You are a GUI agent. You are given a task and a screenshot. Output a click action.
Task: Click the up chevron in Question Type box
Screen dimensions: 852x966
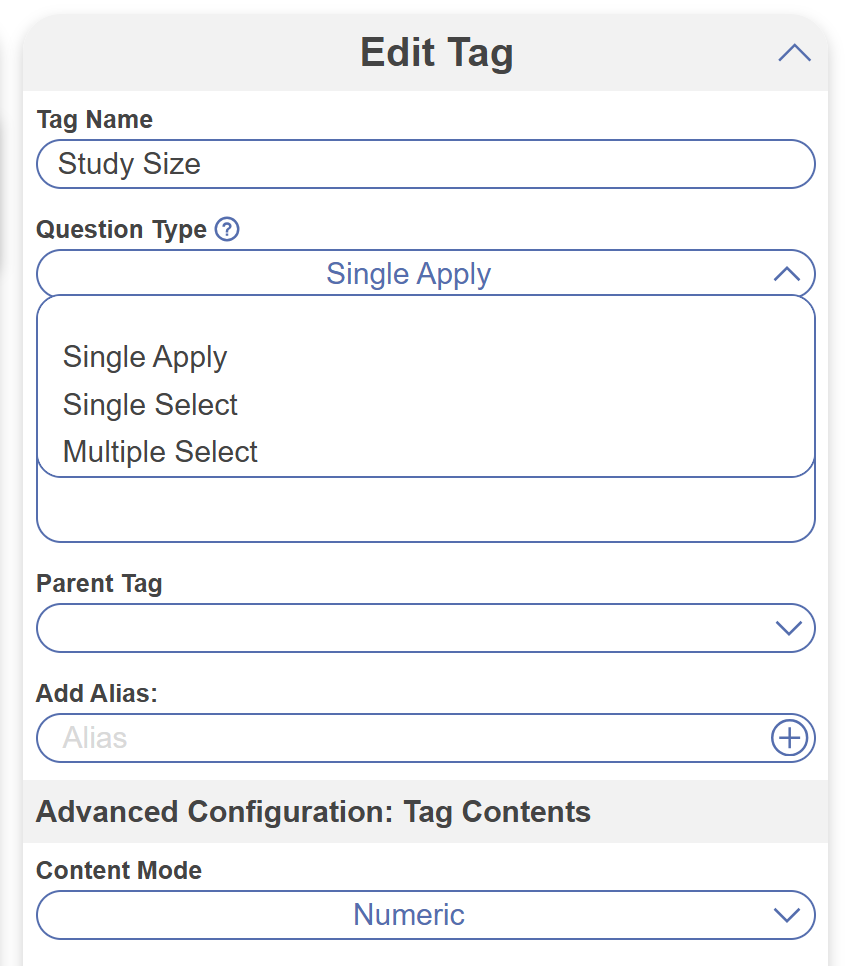tap(787, 274)
